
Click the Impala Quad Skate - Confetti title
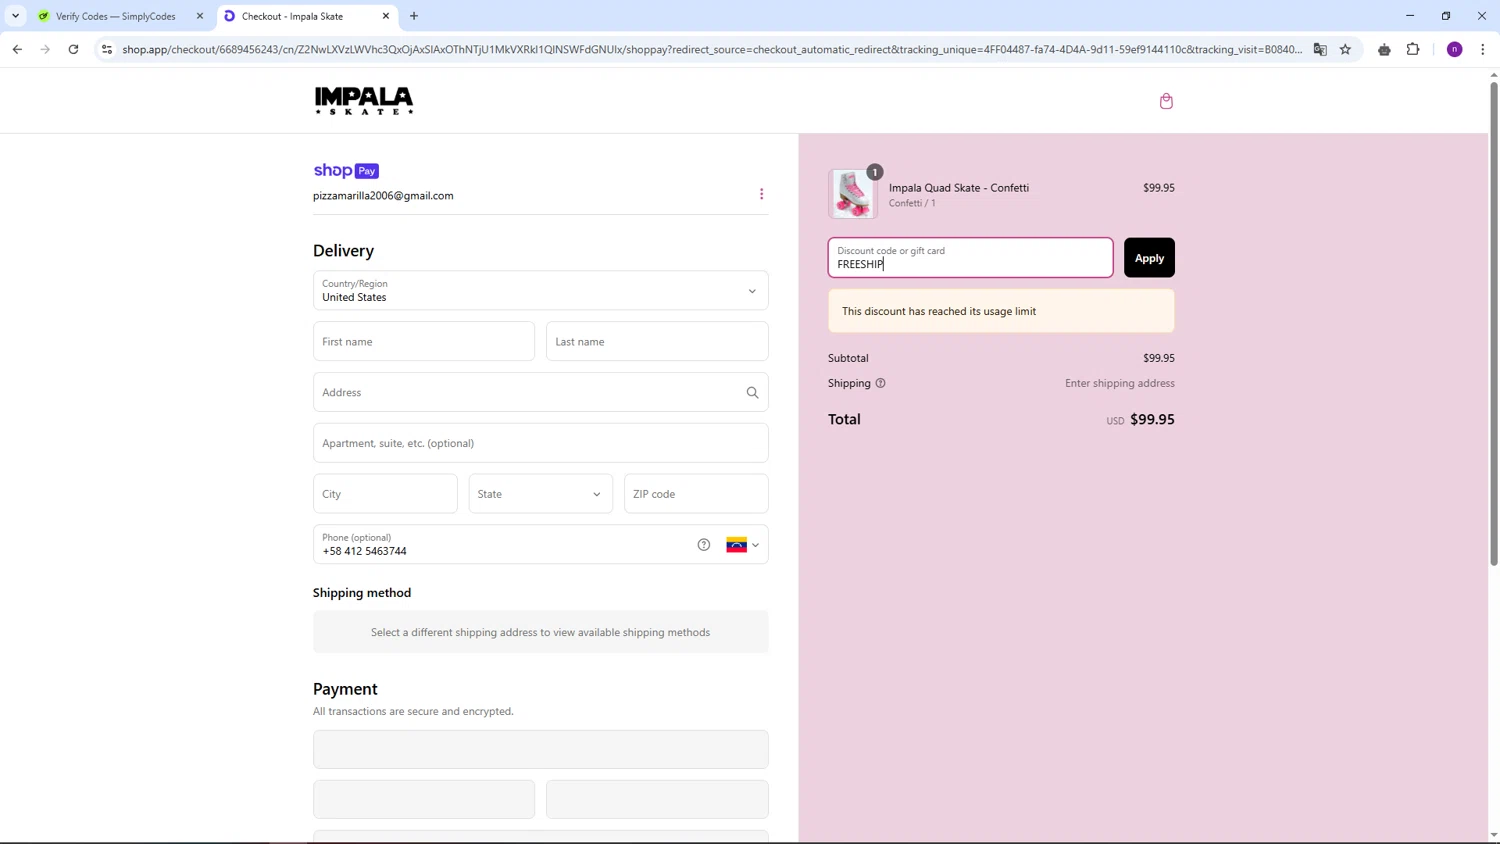pyautogui.click(x=958, y=188)
